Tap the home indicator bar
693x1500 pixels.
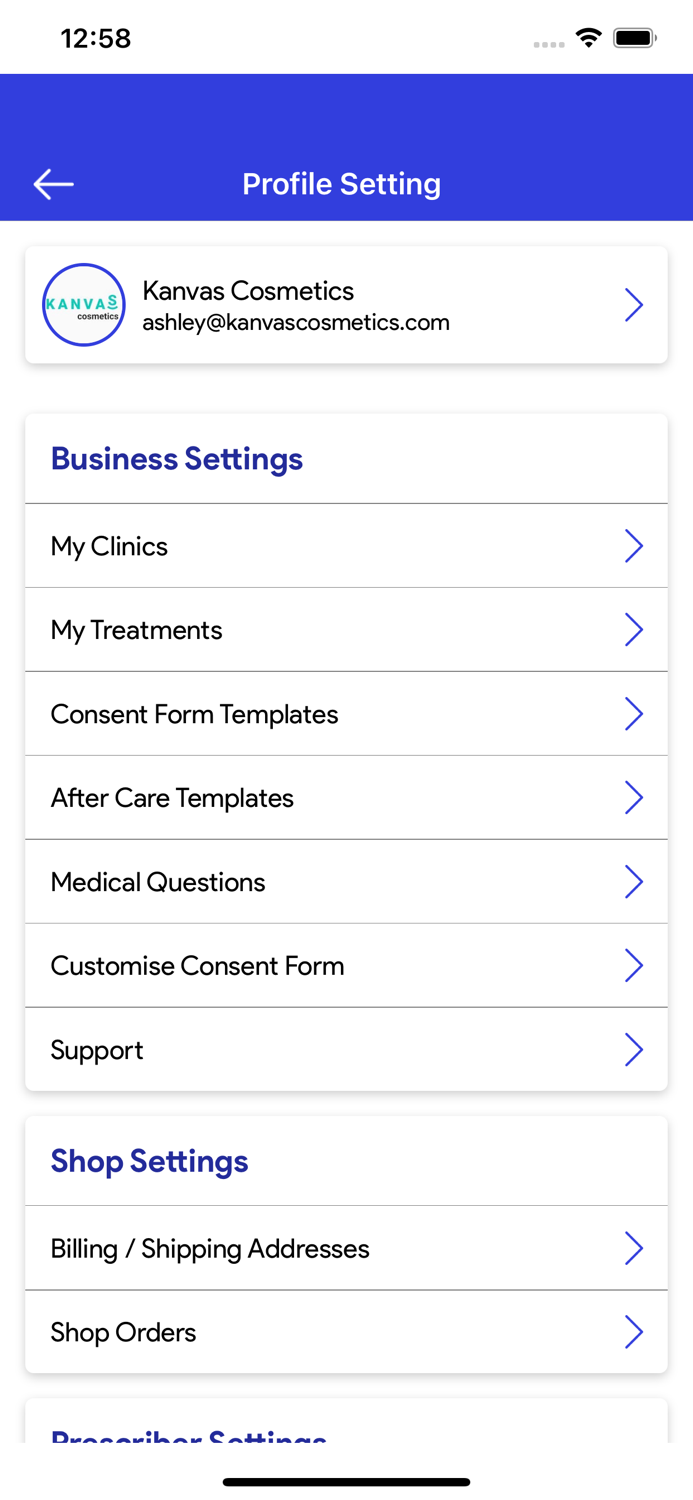pos(346,1482)
